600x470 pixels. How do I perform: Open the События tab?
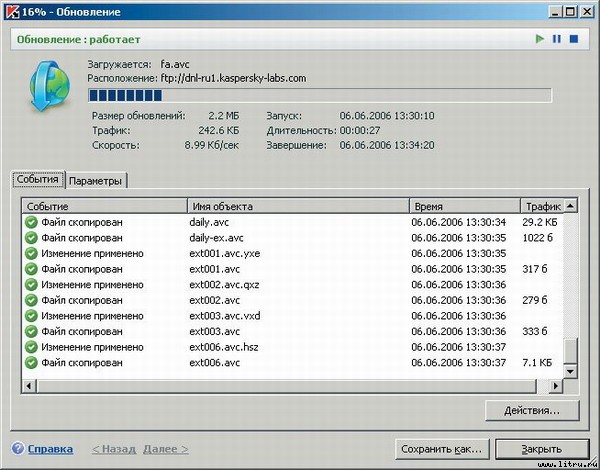pyautogui.click(x=38, y=181)
